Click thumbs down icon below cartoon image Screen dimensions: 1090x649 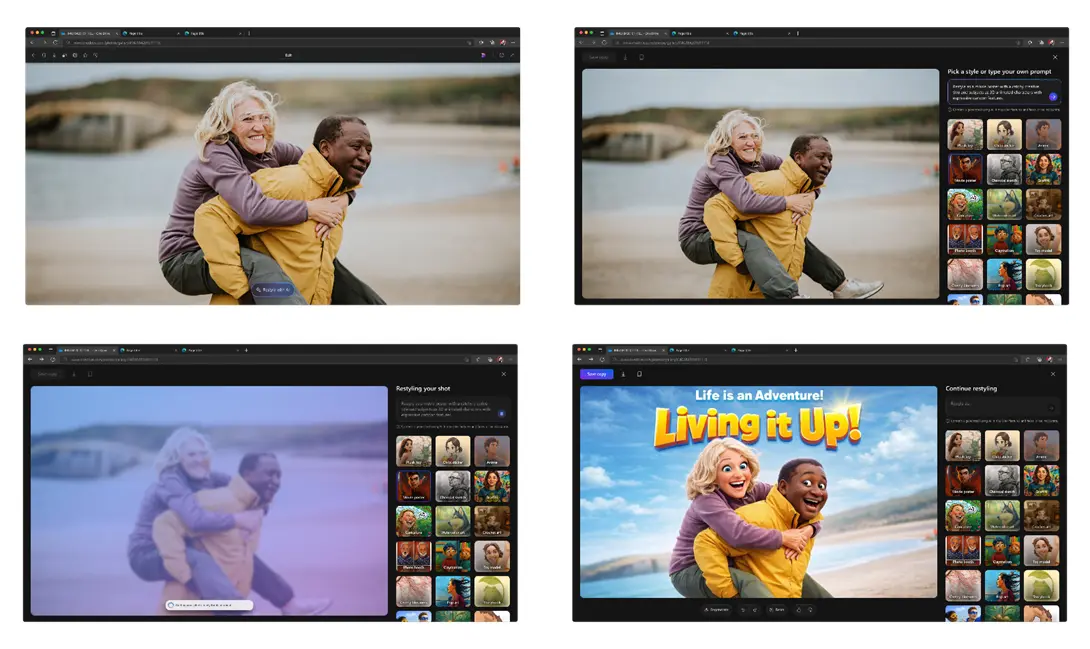810,609
